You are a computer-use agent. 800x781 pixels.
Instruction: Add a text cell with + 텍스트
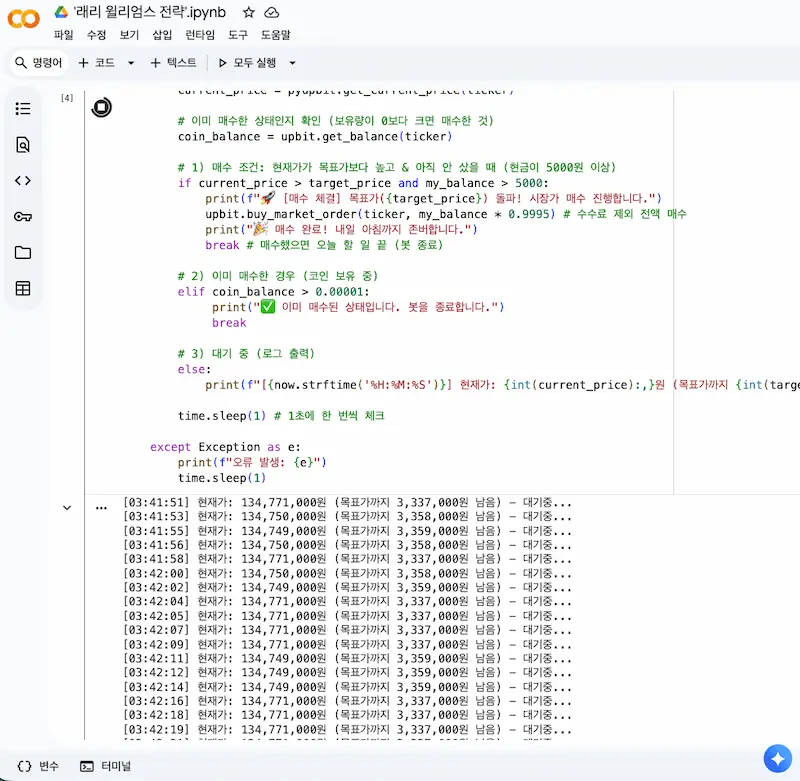click(x=173, y=63)
